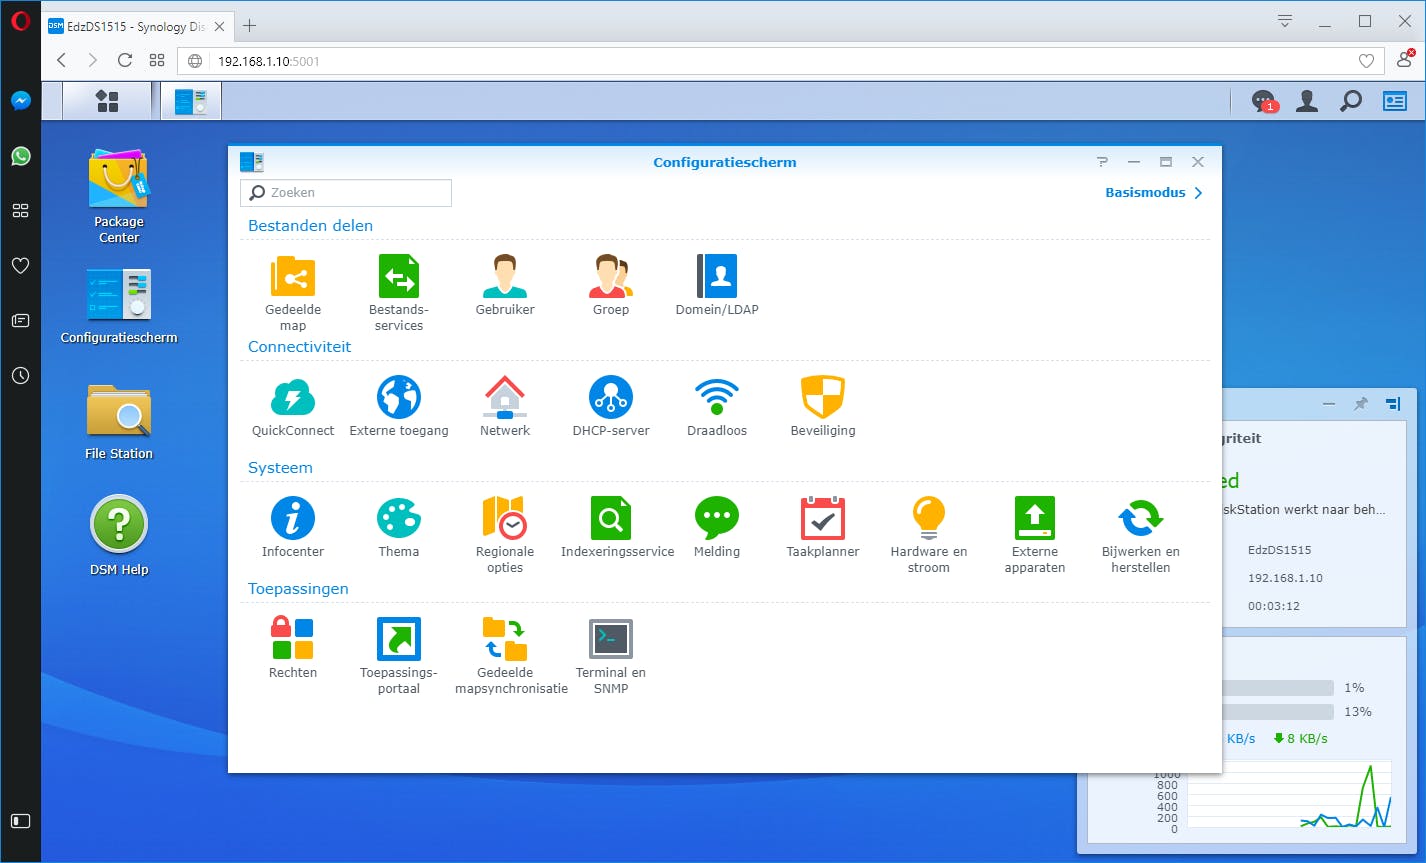The width and height of the screenshot is (1426, 863).
Task: Open Terminal en SNMP settings
Action: coord(611,654)
